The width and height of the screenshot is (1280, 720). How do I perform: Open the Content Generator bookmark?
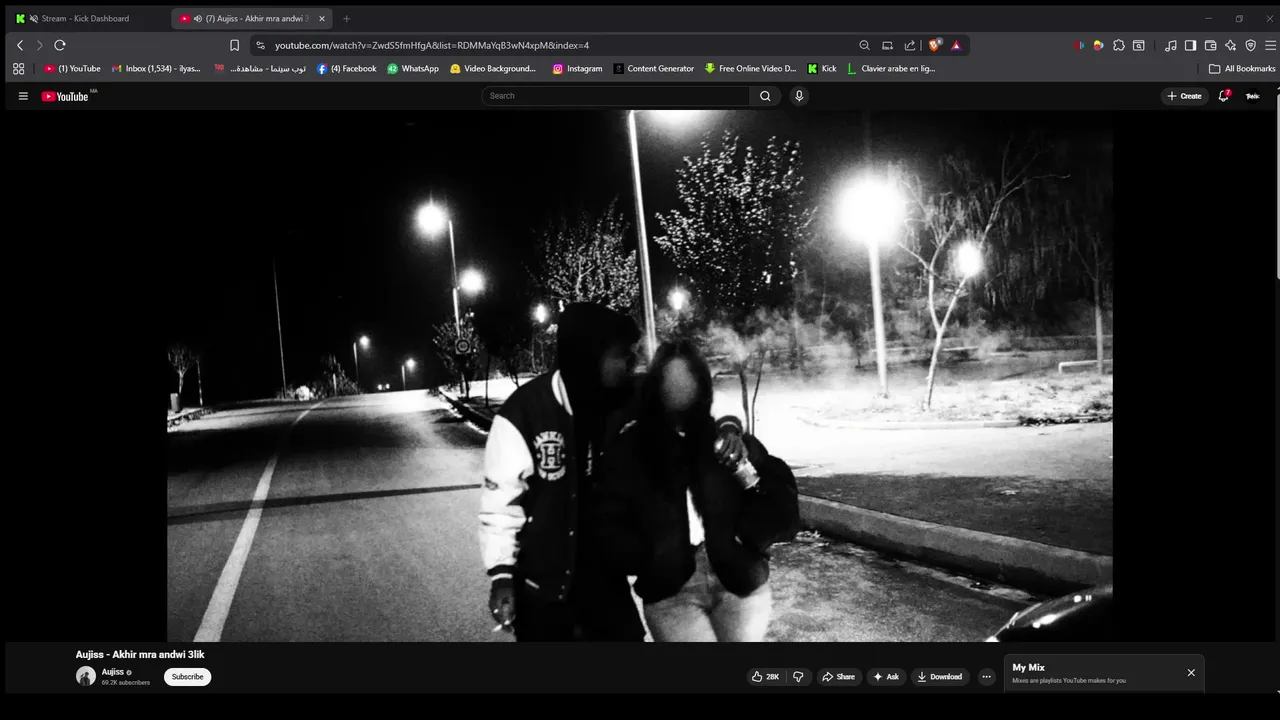pyautogui.click(x=654, y=69)
